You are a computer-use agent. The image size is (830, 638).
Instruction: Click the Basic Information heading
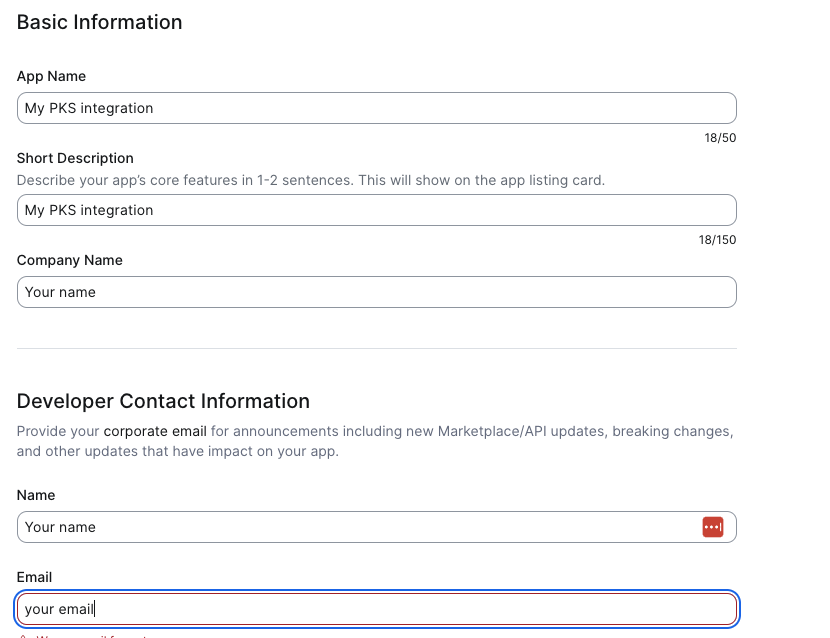(99, 22)
